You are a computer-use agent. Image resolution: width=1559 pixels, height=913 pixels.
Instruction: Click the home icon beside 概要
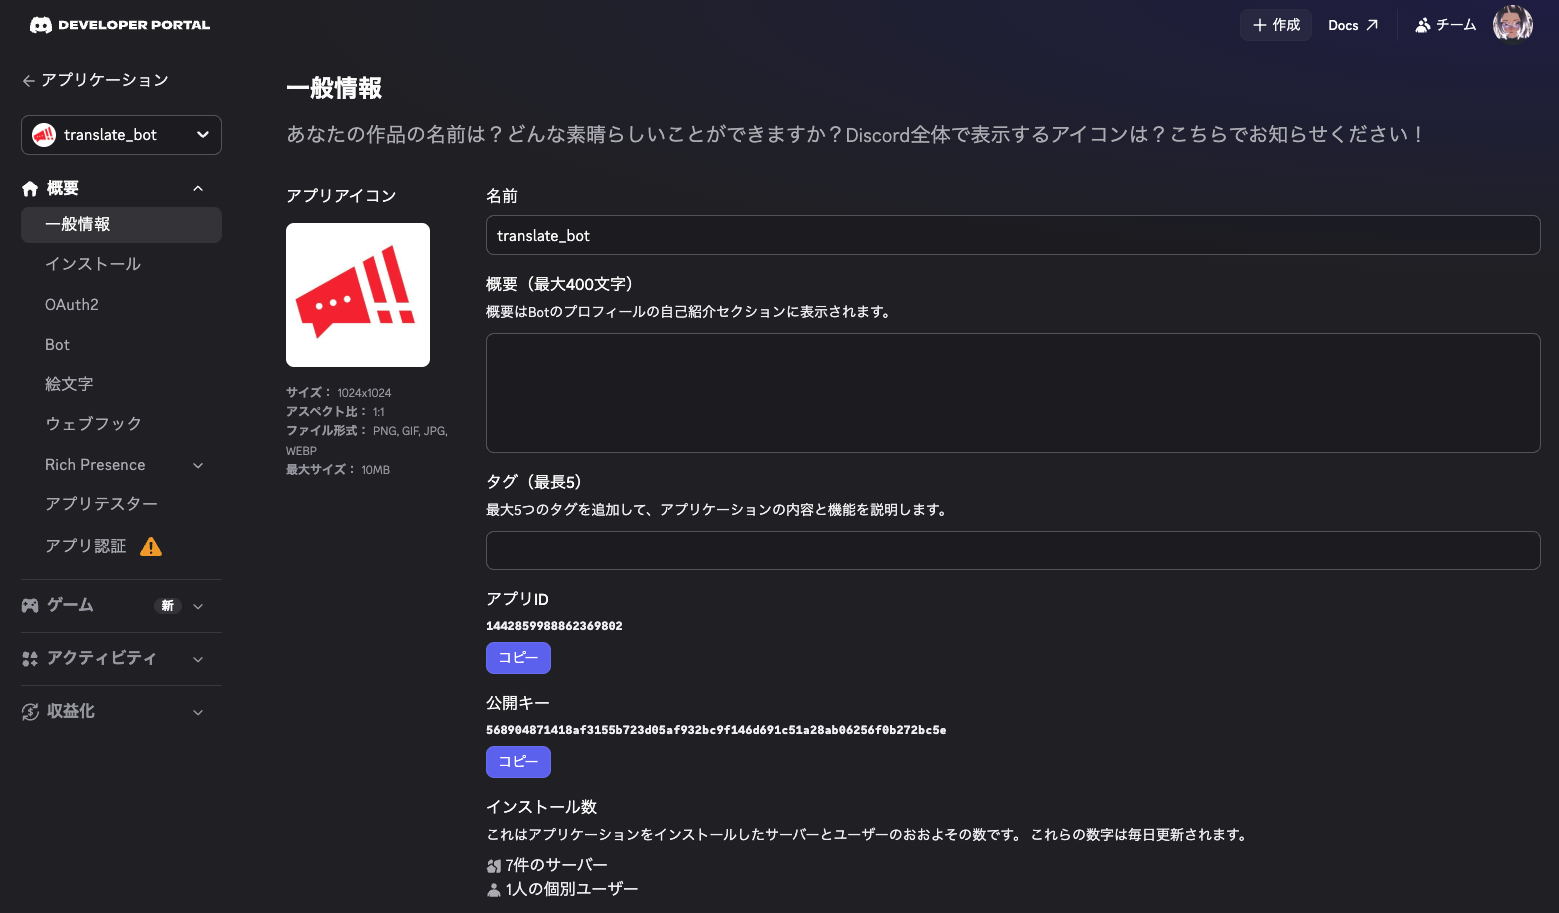coord(30,188)
